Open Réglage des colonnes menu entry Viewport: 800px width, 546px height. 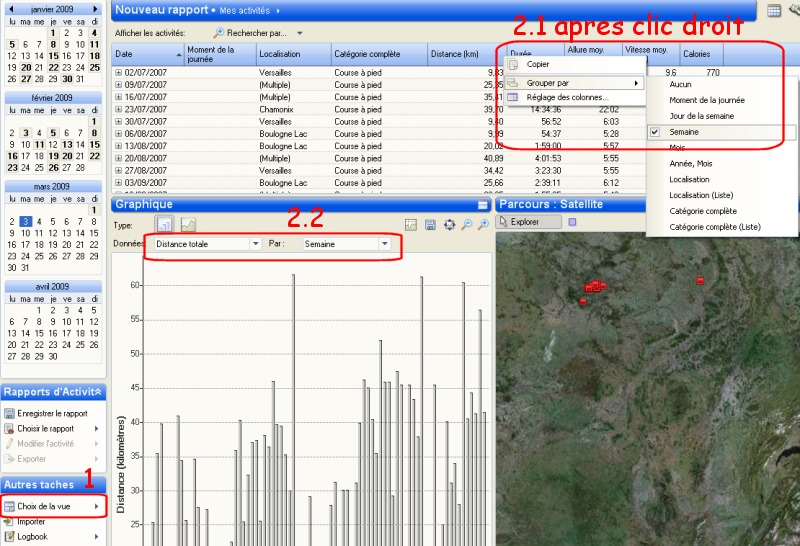[566, 97]
